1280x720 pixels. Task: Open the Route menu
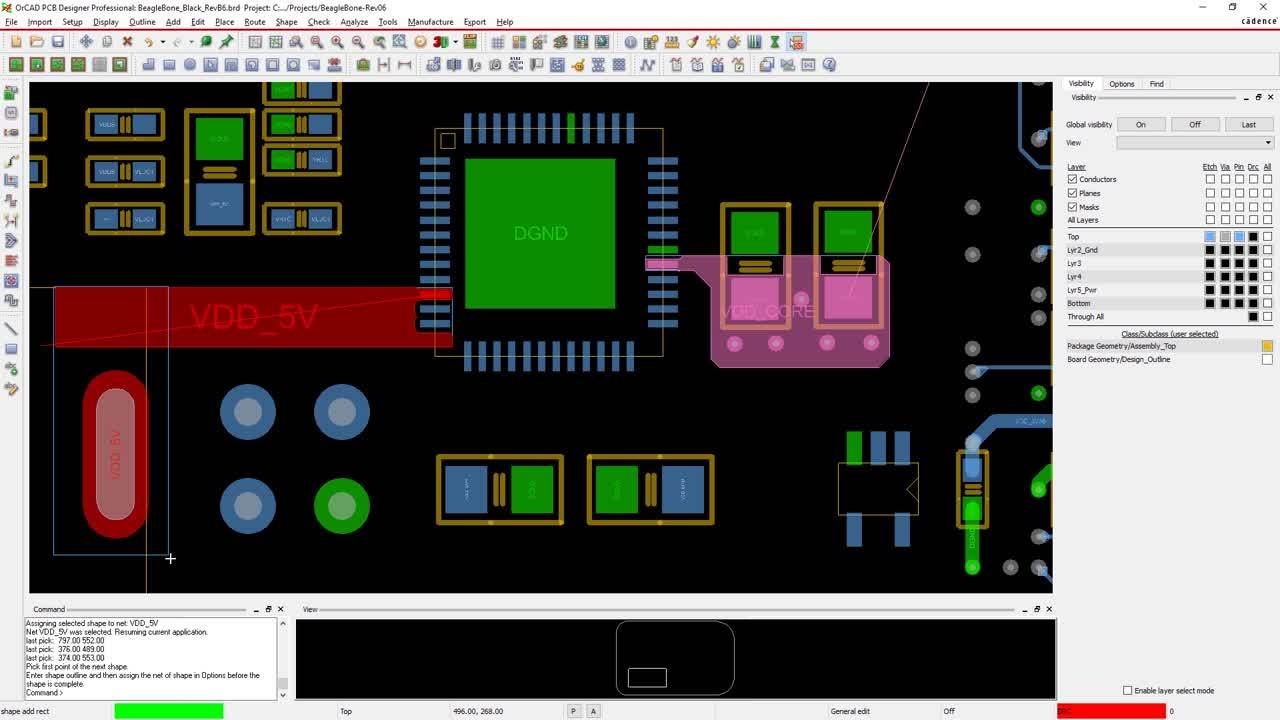[x=255, y=21]
